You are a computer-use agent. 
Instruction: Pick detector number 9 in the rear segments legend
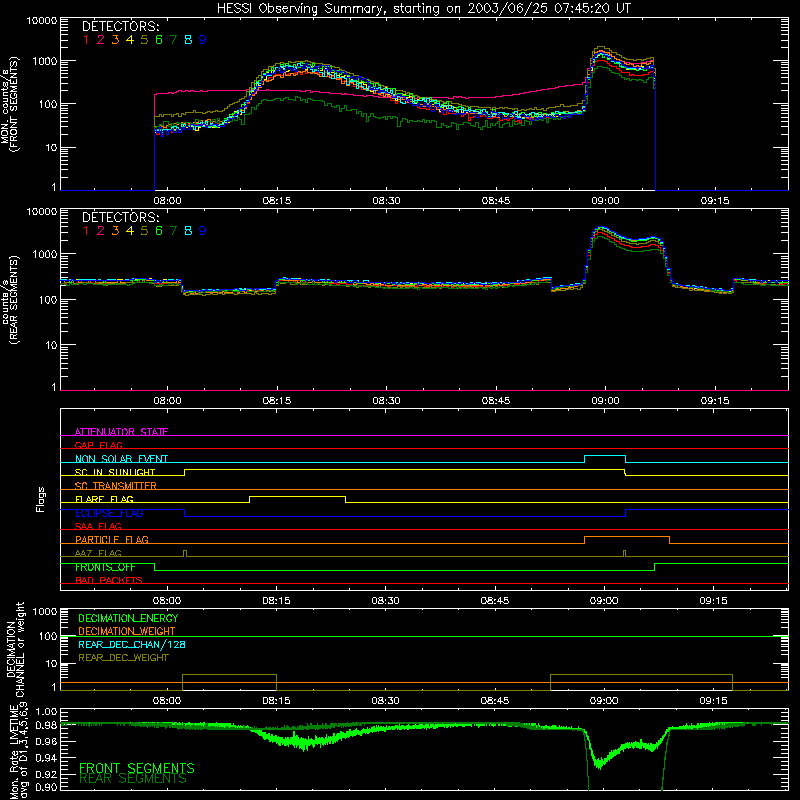pos(203,231)
